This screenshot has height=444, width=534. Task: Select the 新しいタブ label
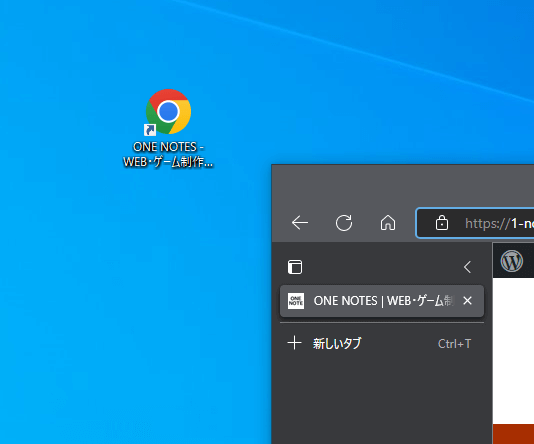(337, 344)
